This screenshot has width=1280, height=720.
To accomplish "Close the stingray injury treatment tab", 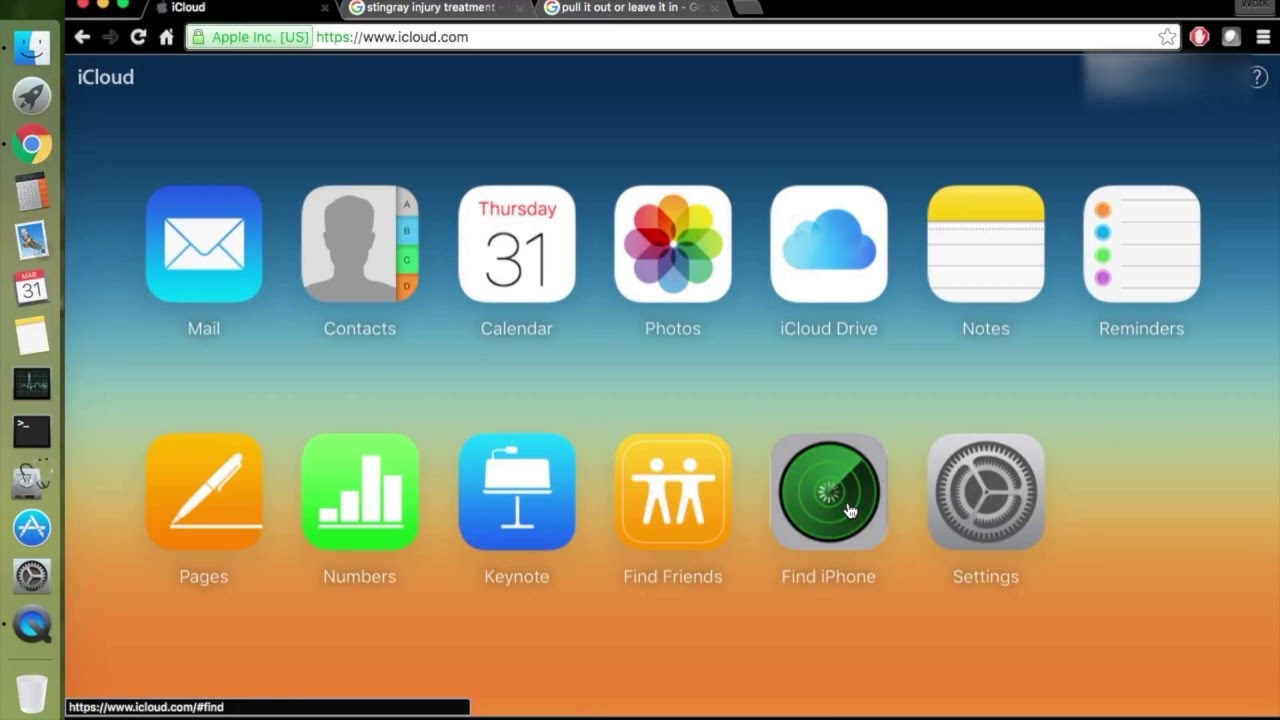I will pyautogui.click(x=521, y=7).
